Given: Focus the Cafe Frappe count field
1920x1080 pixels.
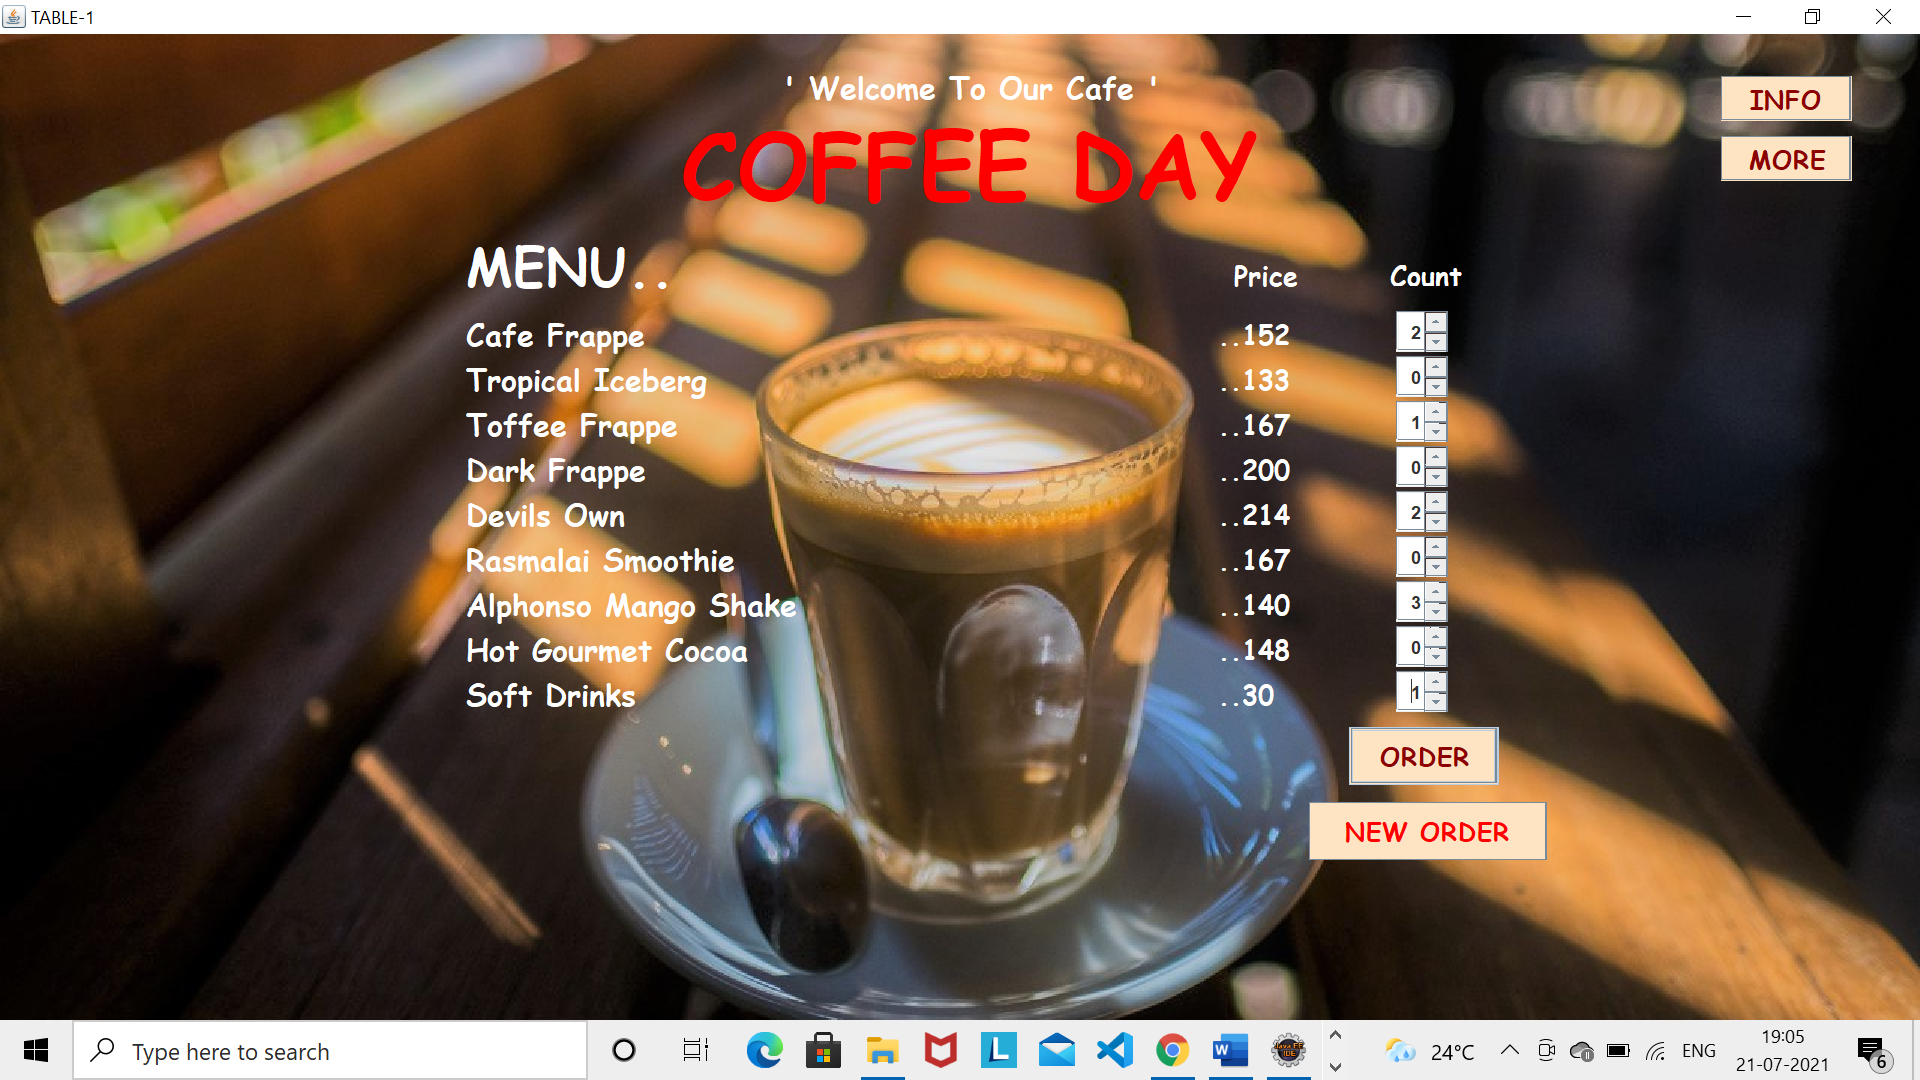Looking at the screenshot, I should 1411,332.
